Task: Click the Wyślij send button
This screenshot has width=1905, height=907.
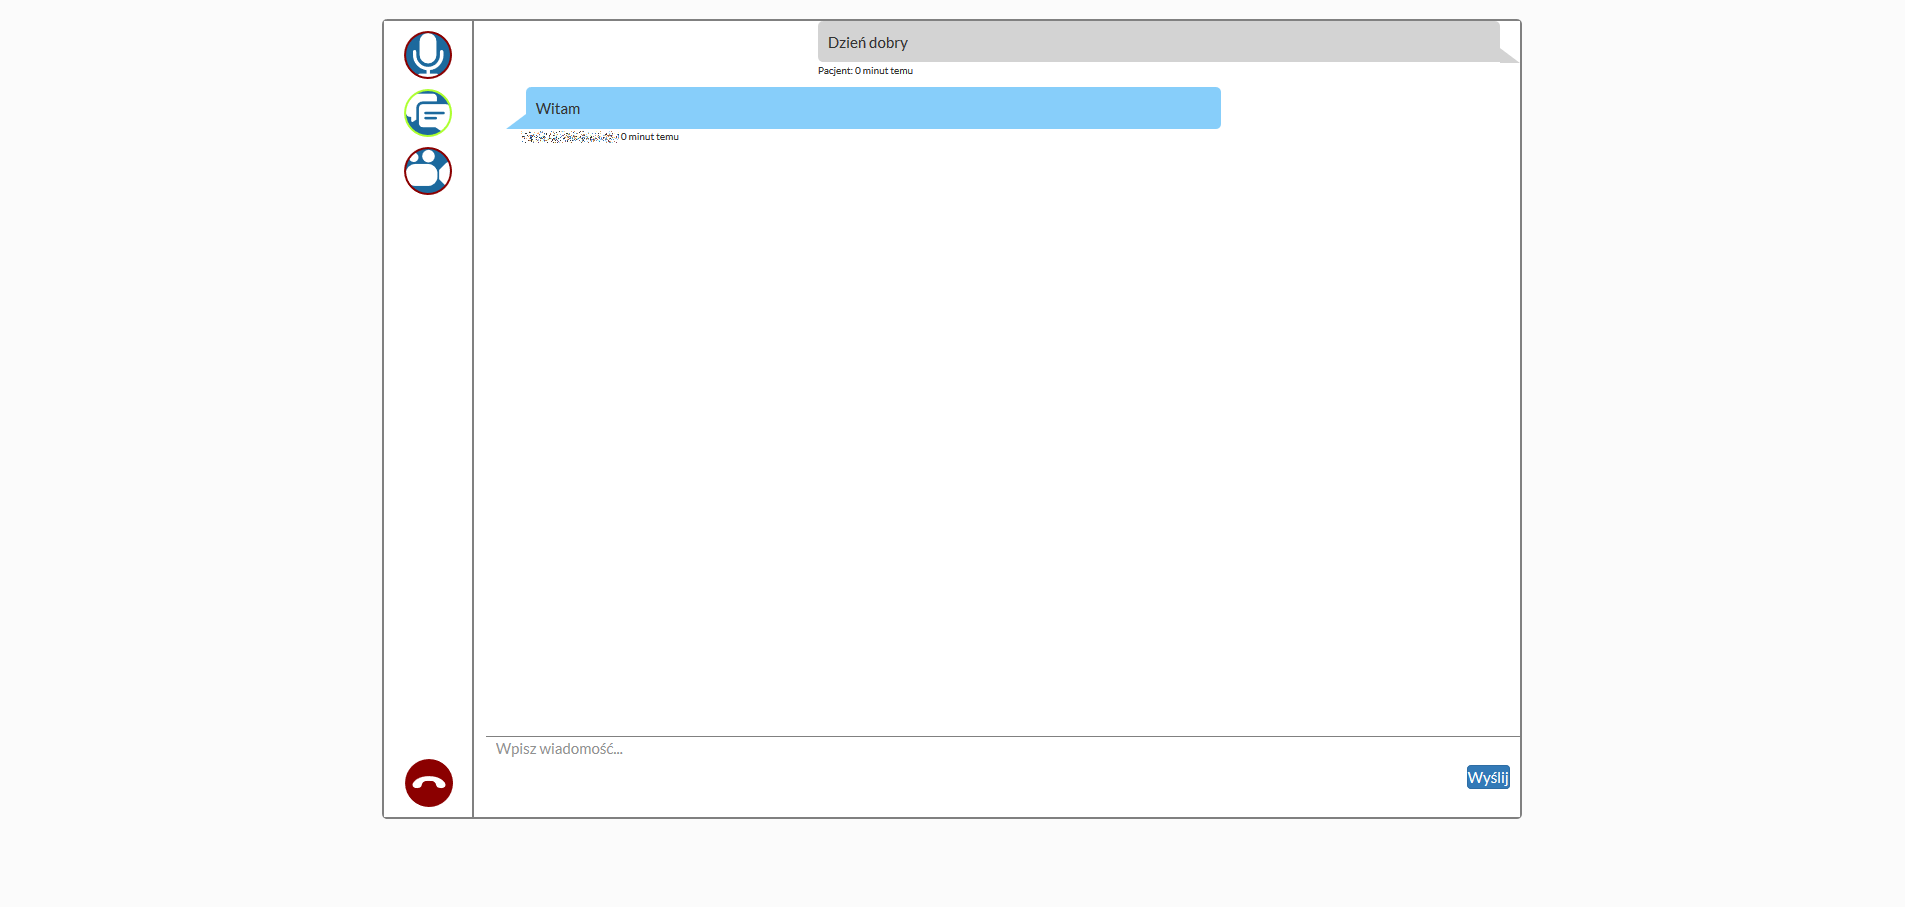Action: click(1488, 777)
